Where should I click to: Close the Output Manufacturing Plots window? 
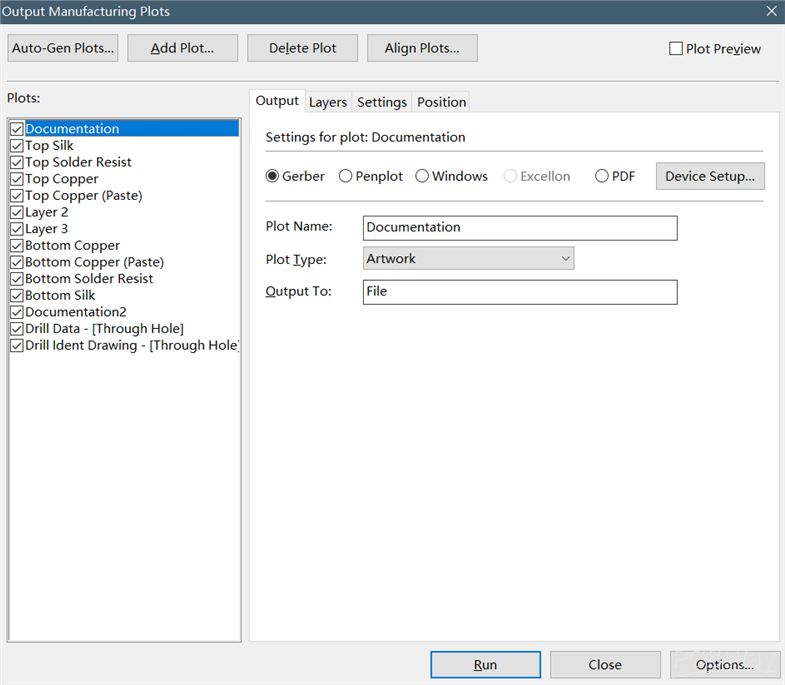point(771,11)
